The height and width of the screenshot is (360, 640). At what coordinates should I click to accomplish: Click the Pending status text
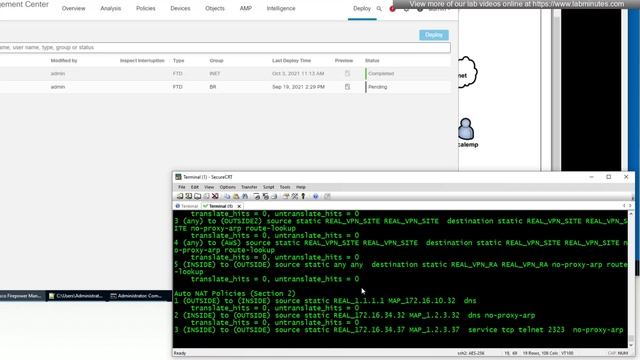[x=378, y=87]
